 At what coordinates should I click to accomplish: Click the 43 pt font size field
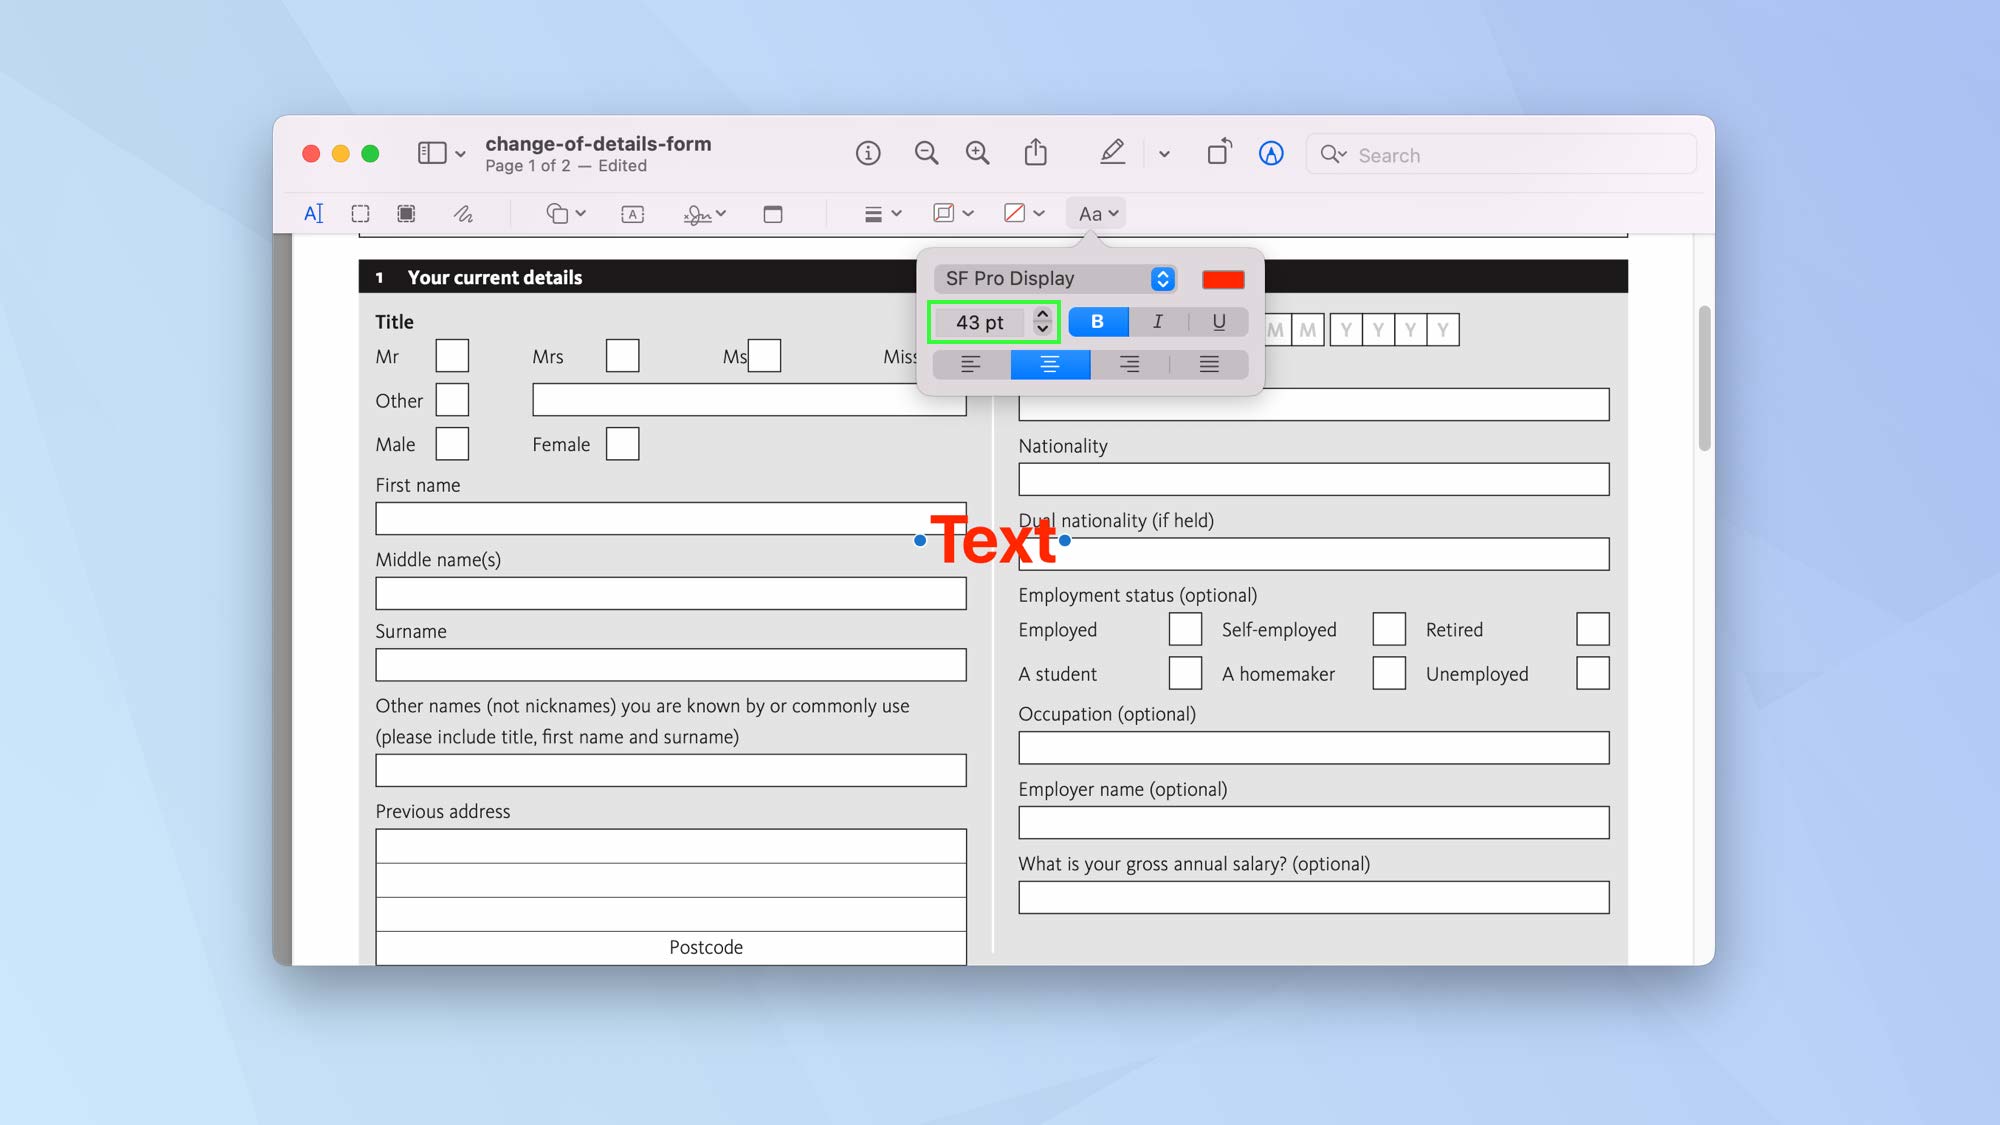pyautogui.click(x=980, y=321)
